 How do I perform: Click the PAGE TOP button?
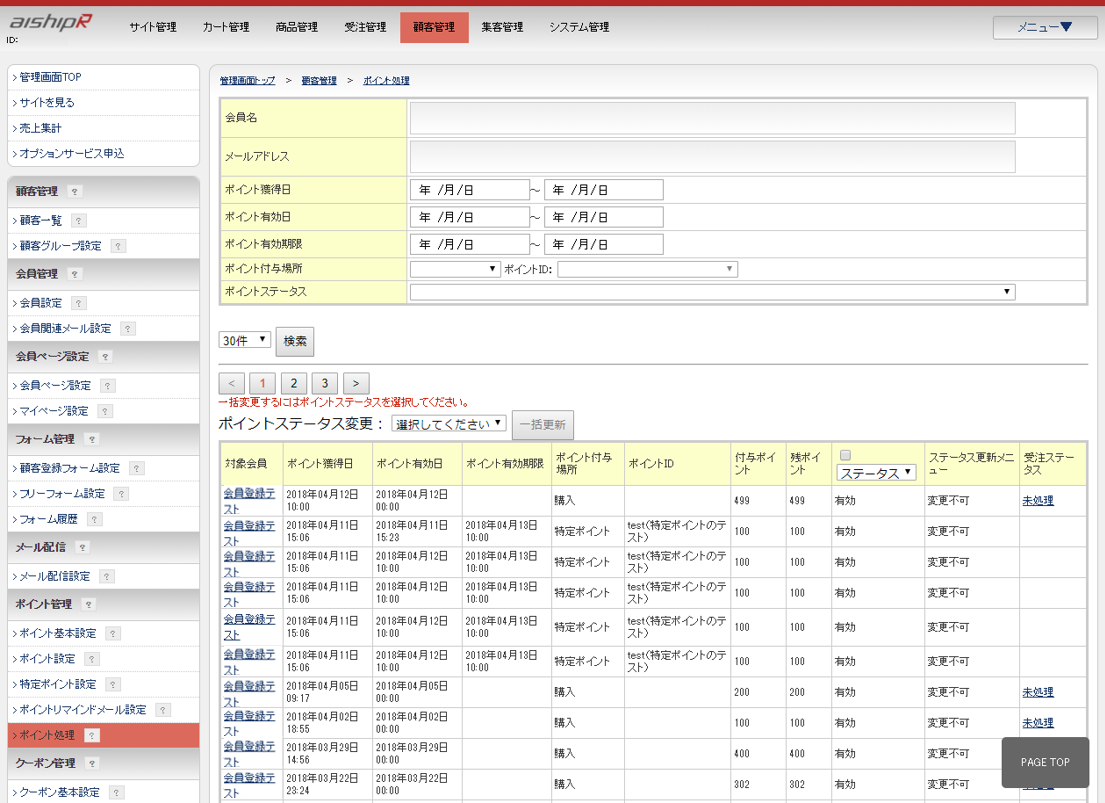[1045, 762]
